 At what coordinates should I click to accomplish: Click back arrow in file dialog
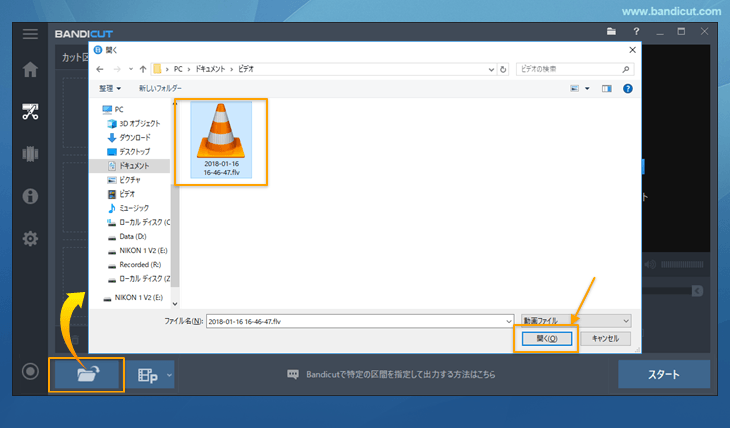point(100,69)
